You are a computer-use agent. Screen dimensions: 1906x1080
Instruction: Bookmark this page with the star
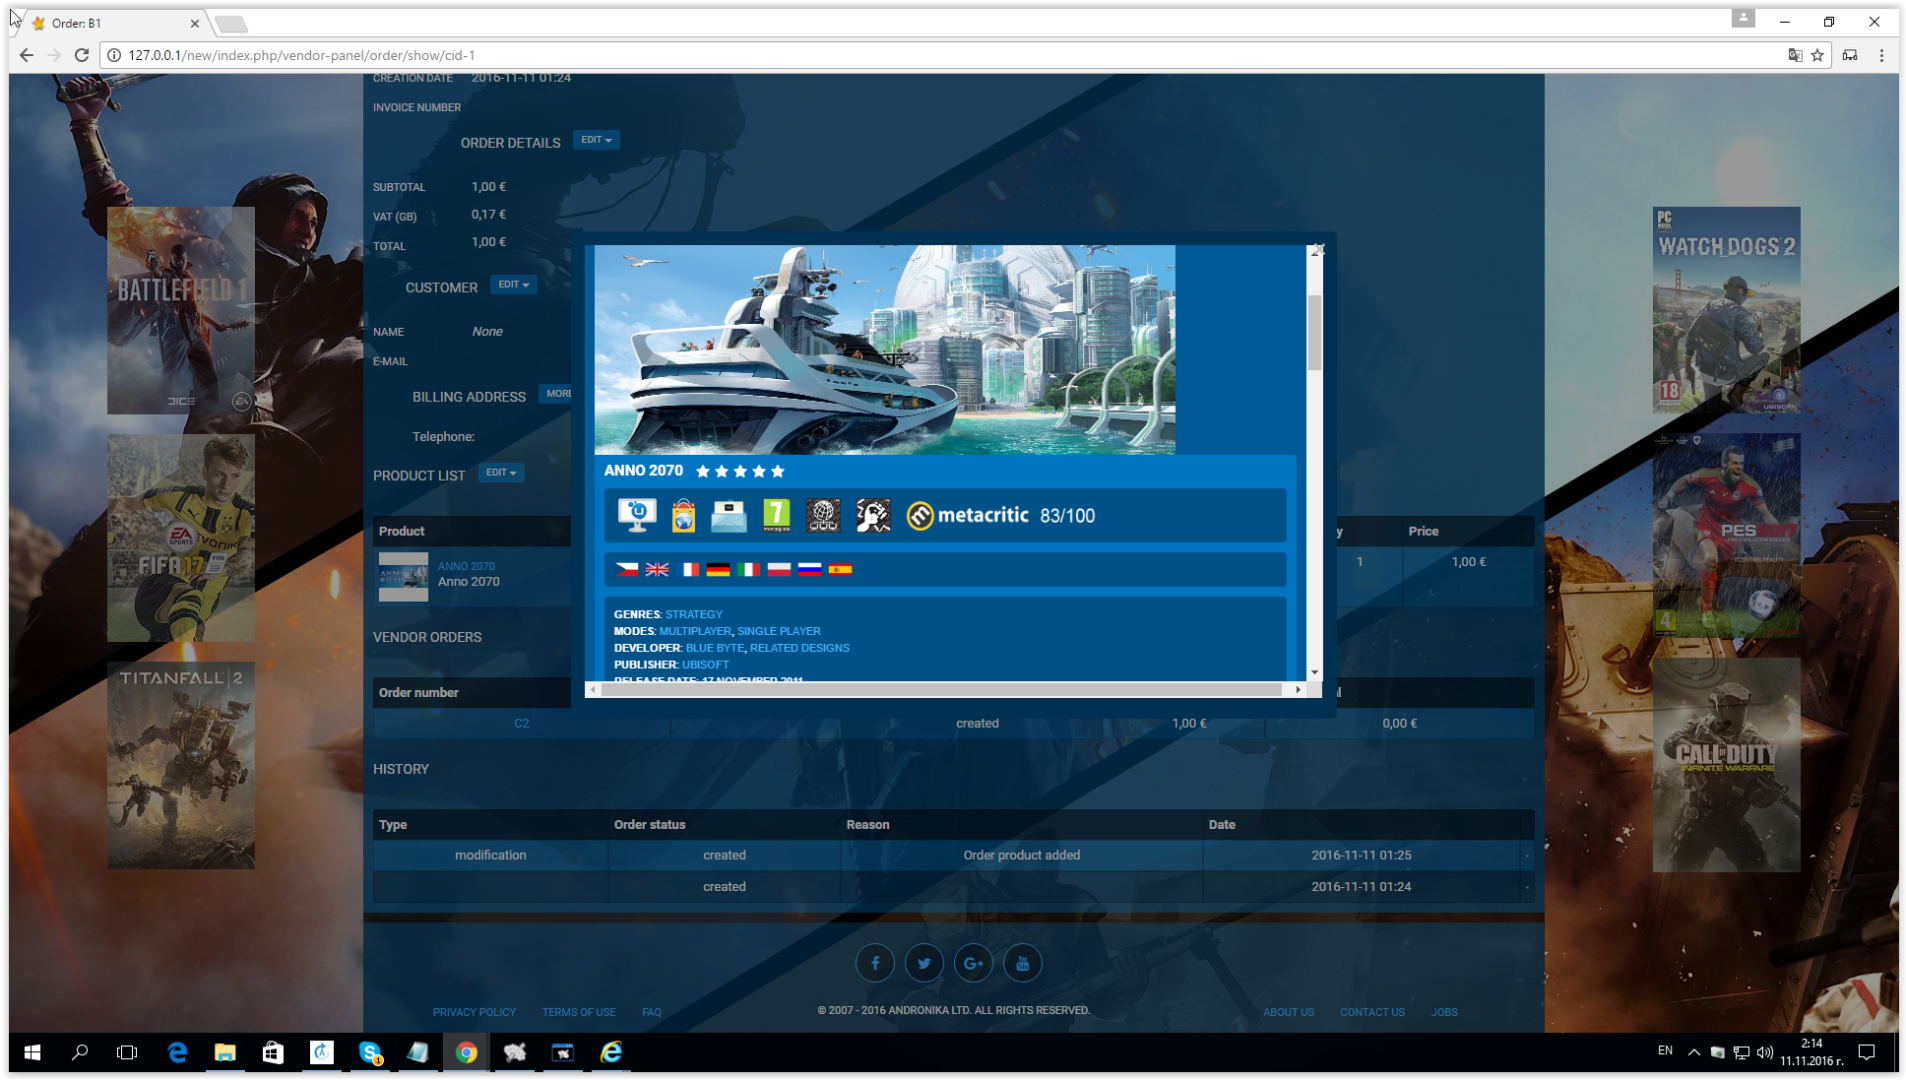1818,55
